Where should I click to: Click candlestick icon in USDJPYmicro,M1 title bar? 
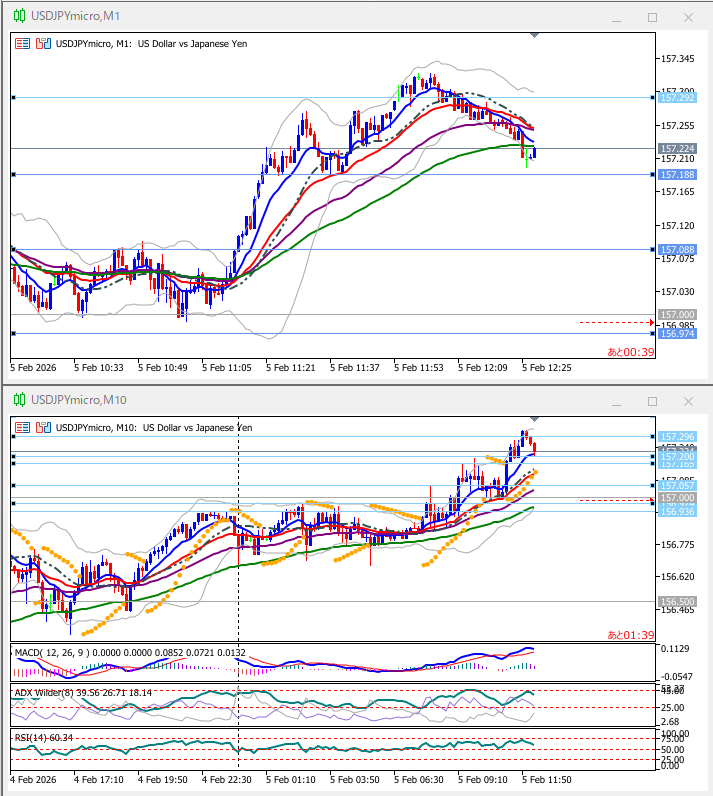pos(19,17)
